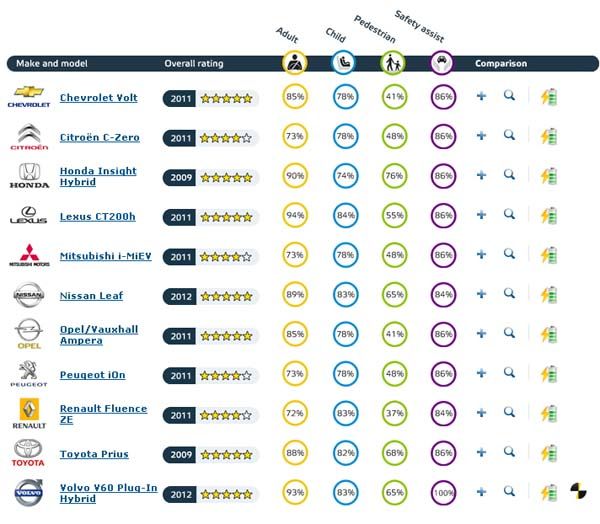Open the Chevrolet Volt link
The width and height of the screenshot is (600, 524).
[x=99, y=98]
